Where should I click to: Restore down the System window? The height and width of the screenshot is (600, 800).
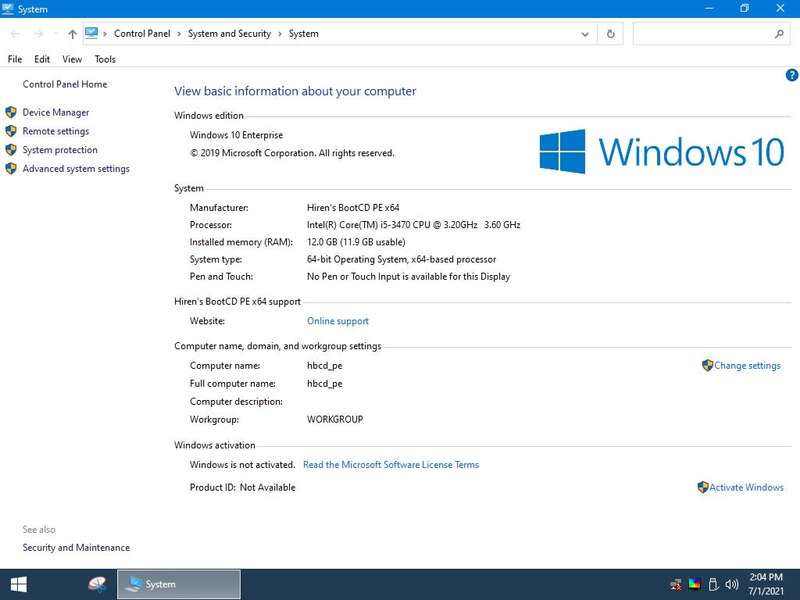[744, 9]
